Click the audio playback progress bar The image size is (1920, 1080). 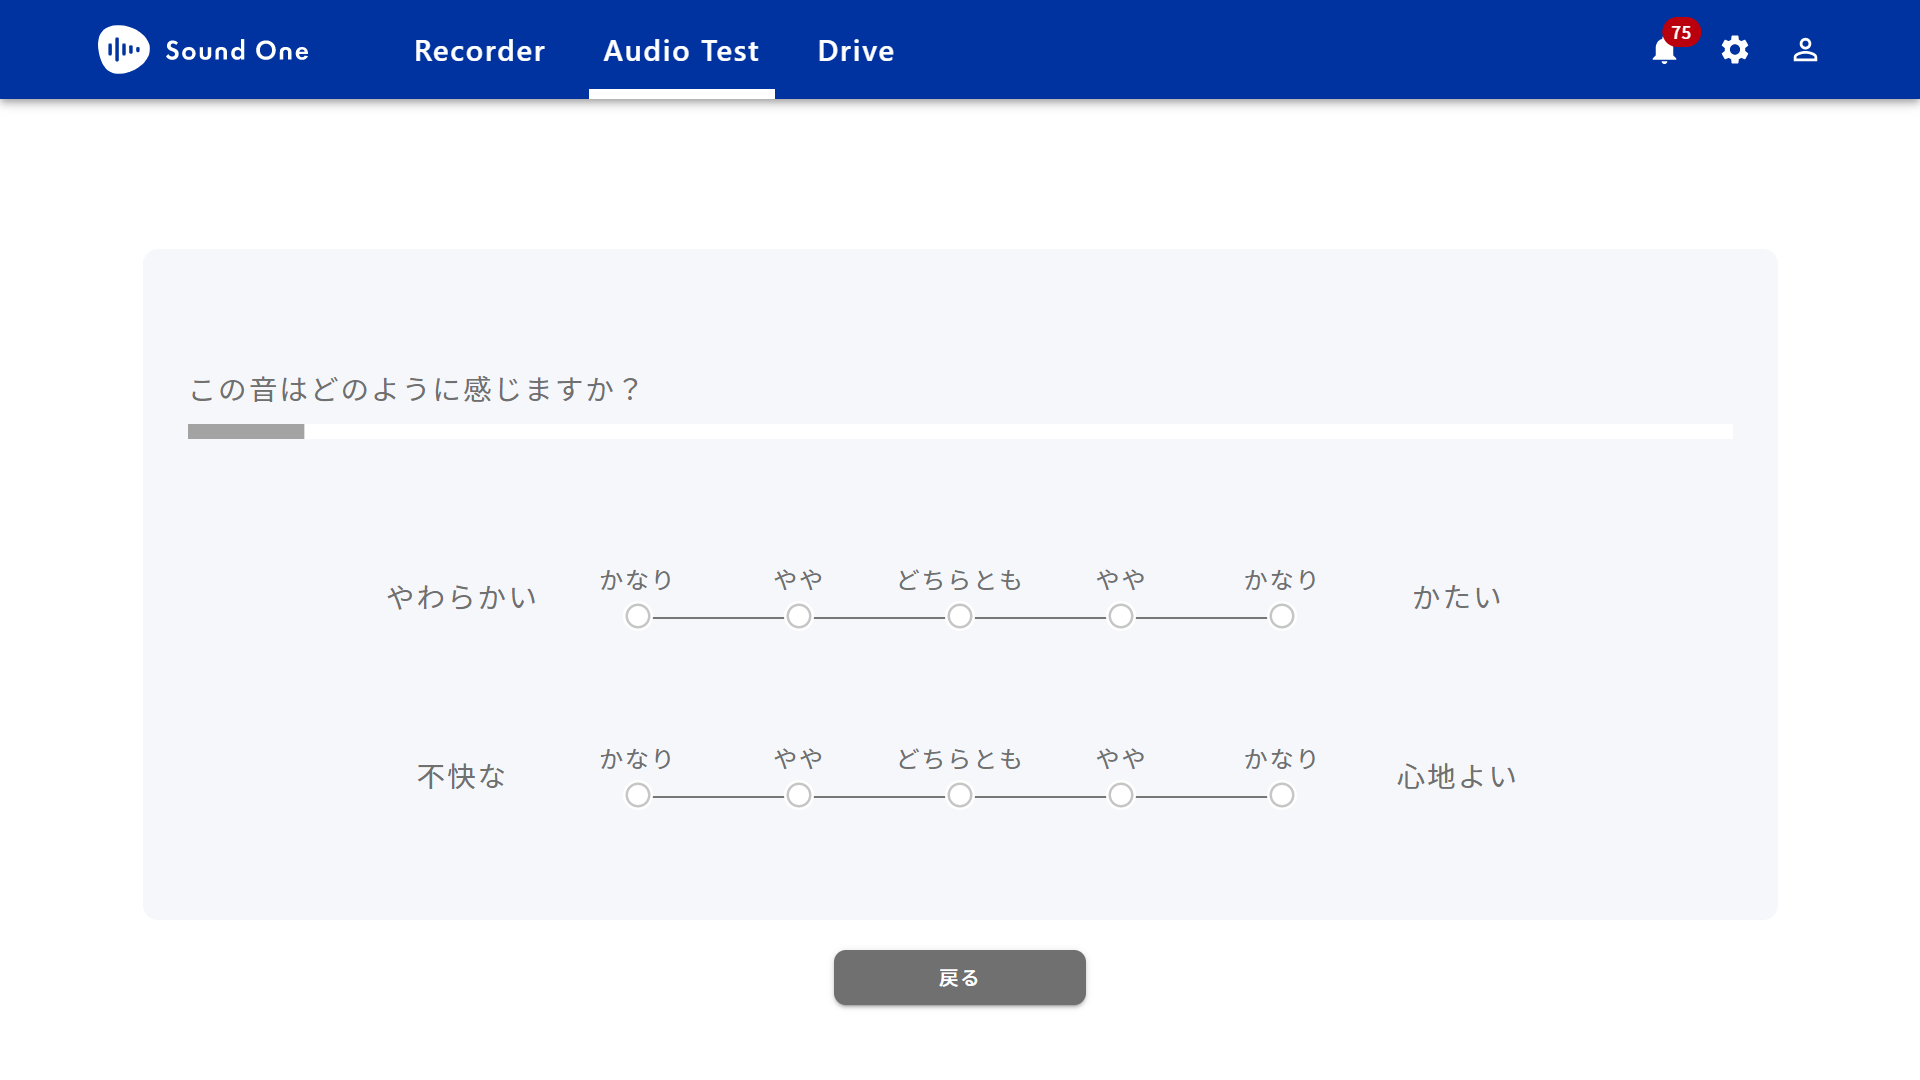pyautogui.click(x=960, y=432)
